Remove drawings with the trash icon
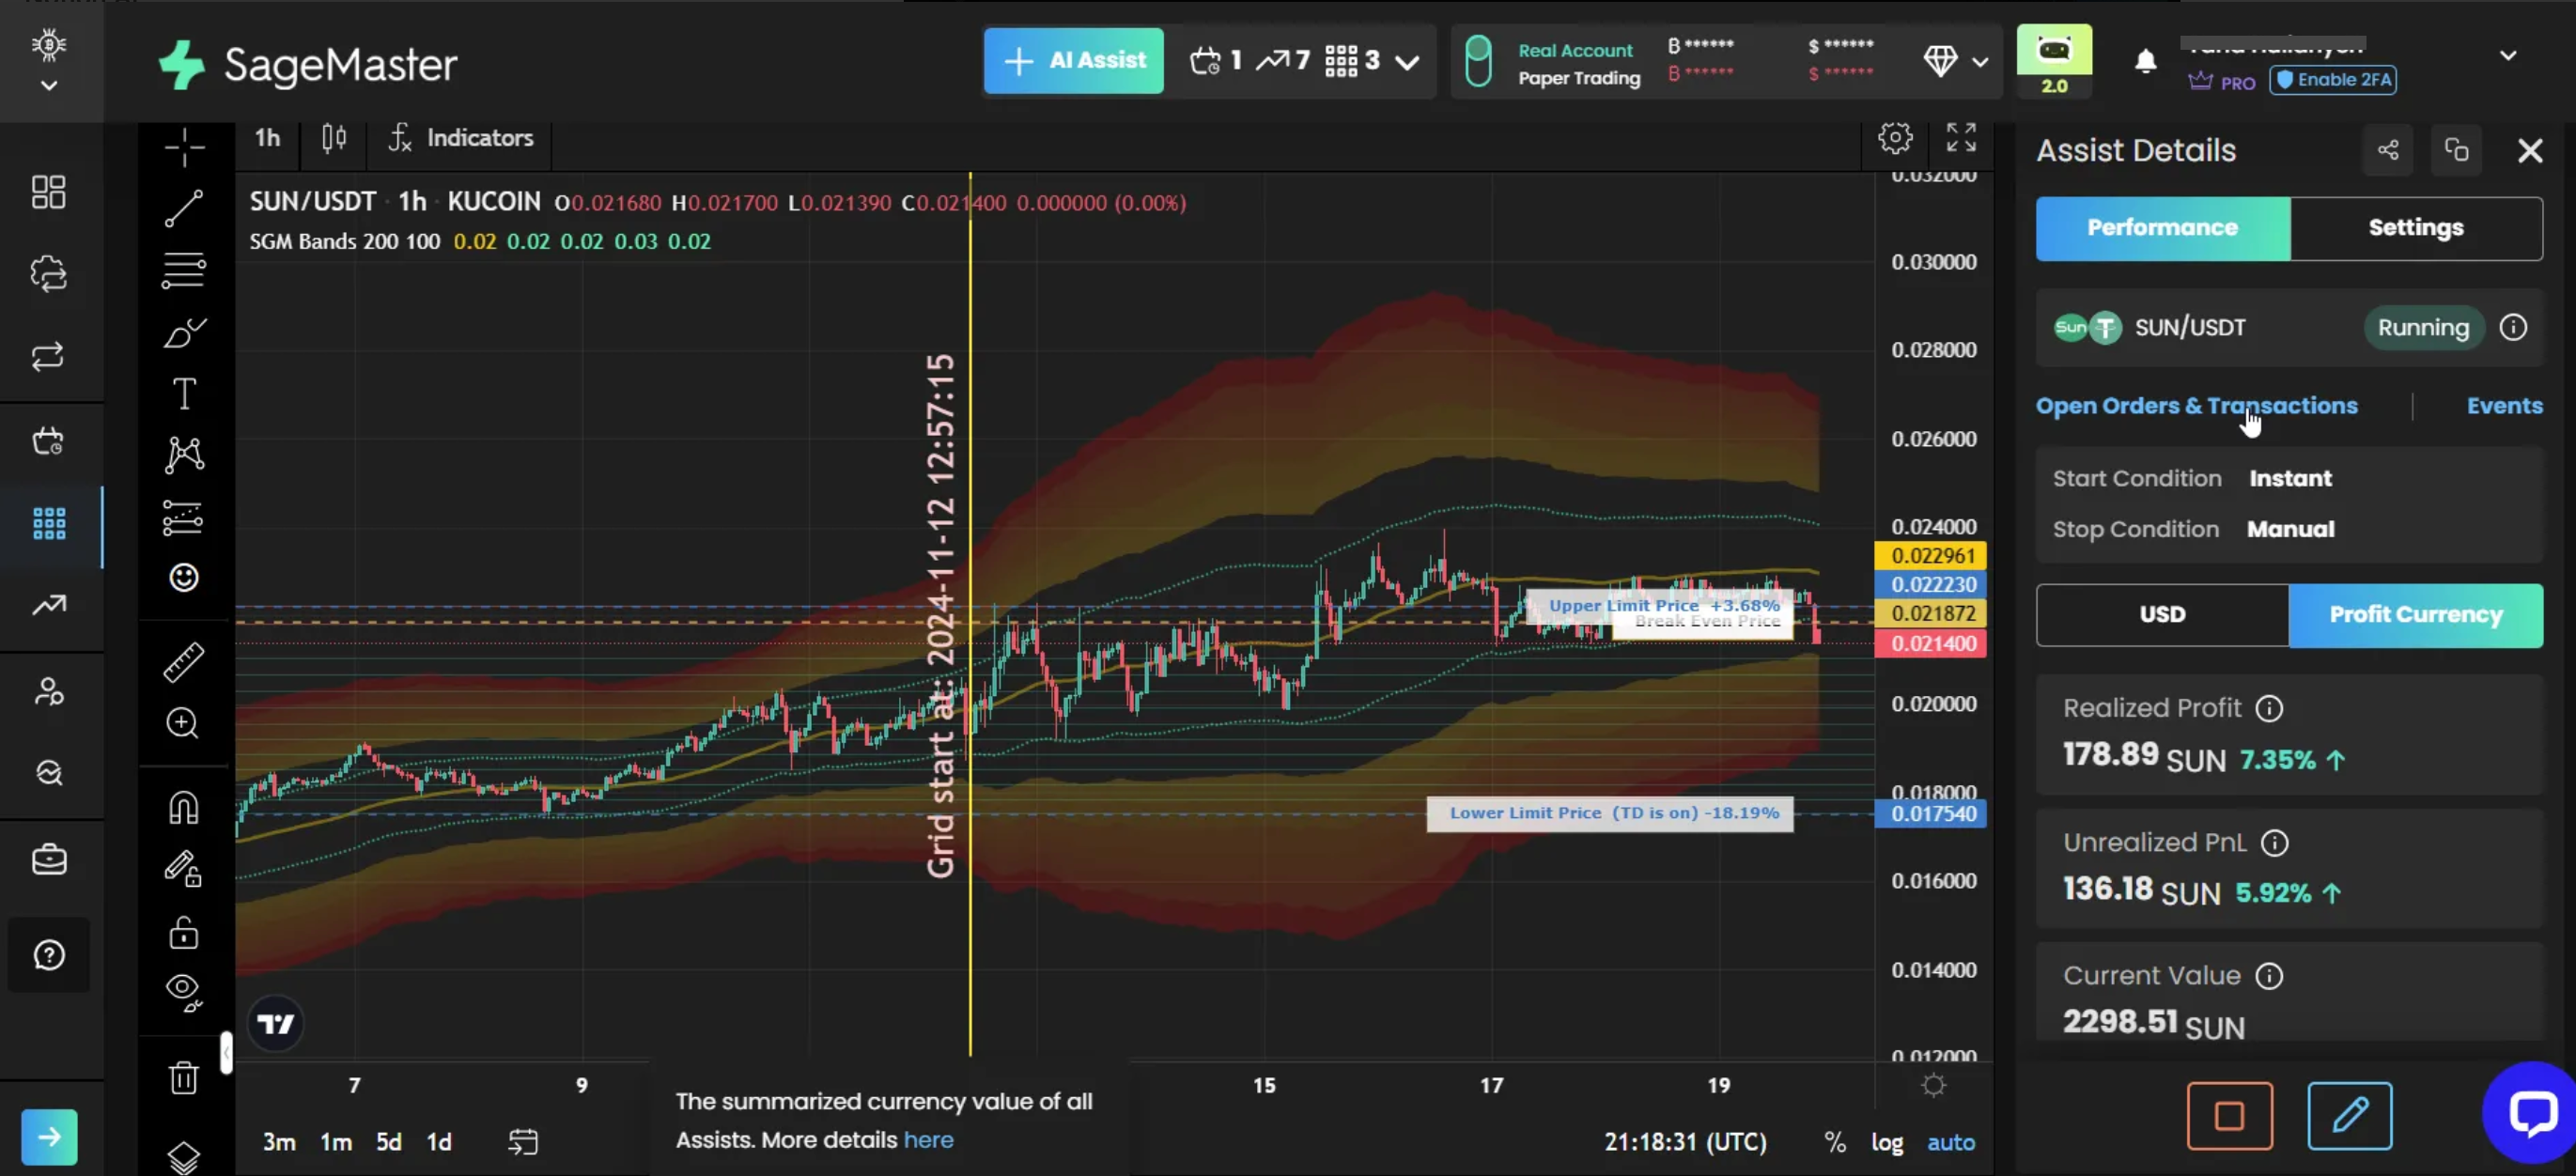Screen dimensions: 2576x1176 click(184, 1078)
